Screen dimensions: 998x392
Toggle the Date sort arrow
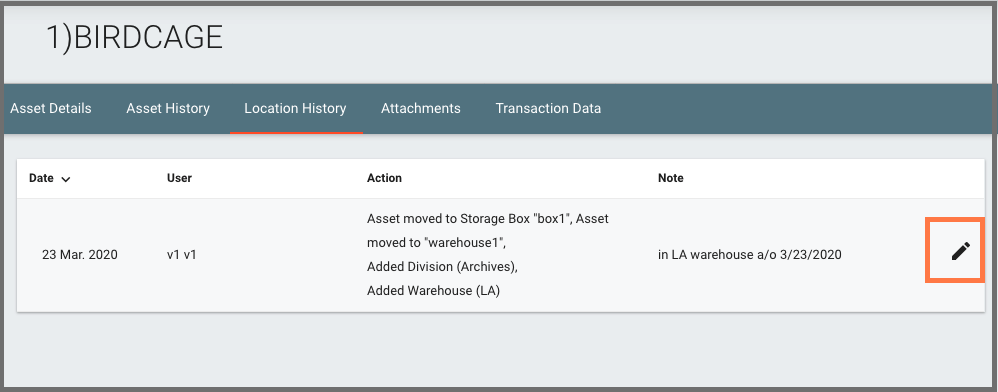[x=66, y=179]
